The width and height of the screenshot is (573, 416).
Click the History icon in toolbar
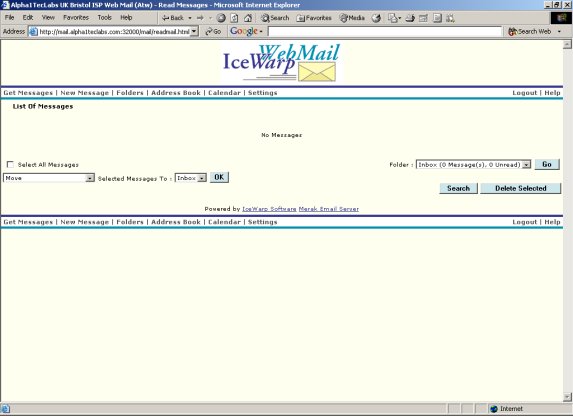[376, 18]
